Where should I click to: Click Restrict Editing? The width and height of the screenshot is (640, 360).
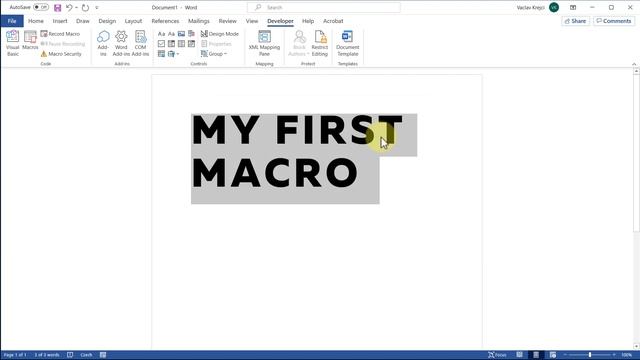[x=320, y=43]
